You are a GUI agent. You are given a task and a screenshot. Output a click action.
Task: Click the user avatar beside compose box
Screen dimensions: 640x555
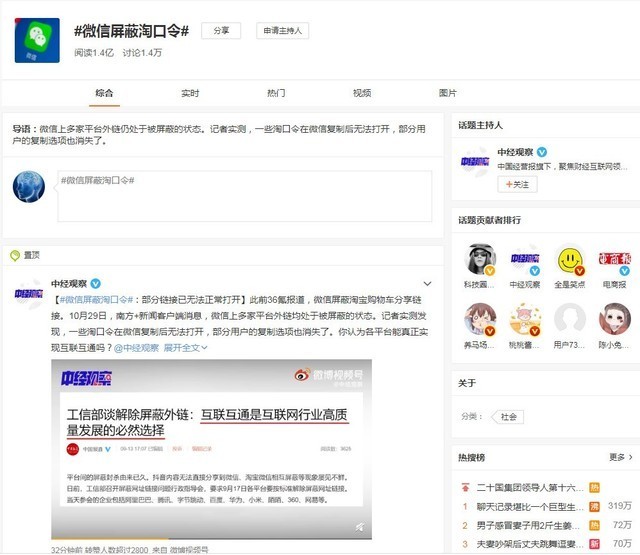coord(29,186)
